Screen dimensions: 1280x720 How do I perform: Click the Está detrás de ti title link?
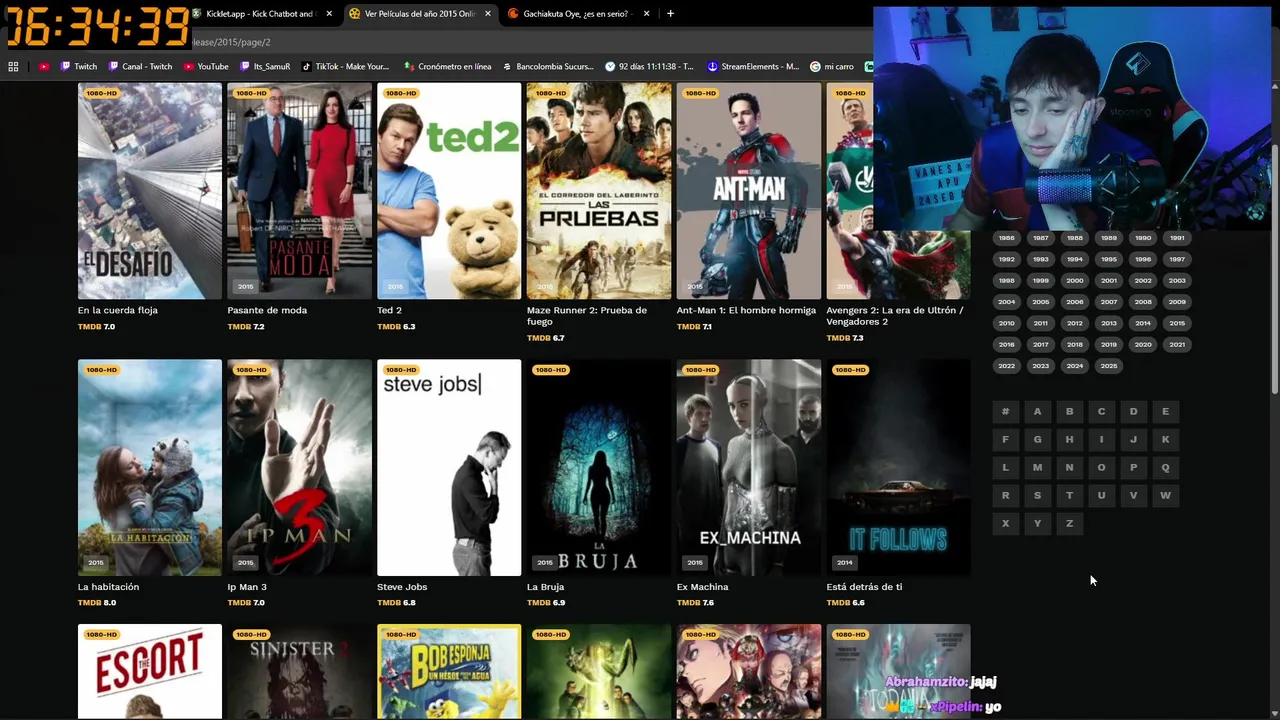[x=864, y=587]
